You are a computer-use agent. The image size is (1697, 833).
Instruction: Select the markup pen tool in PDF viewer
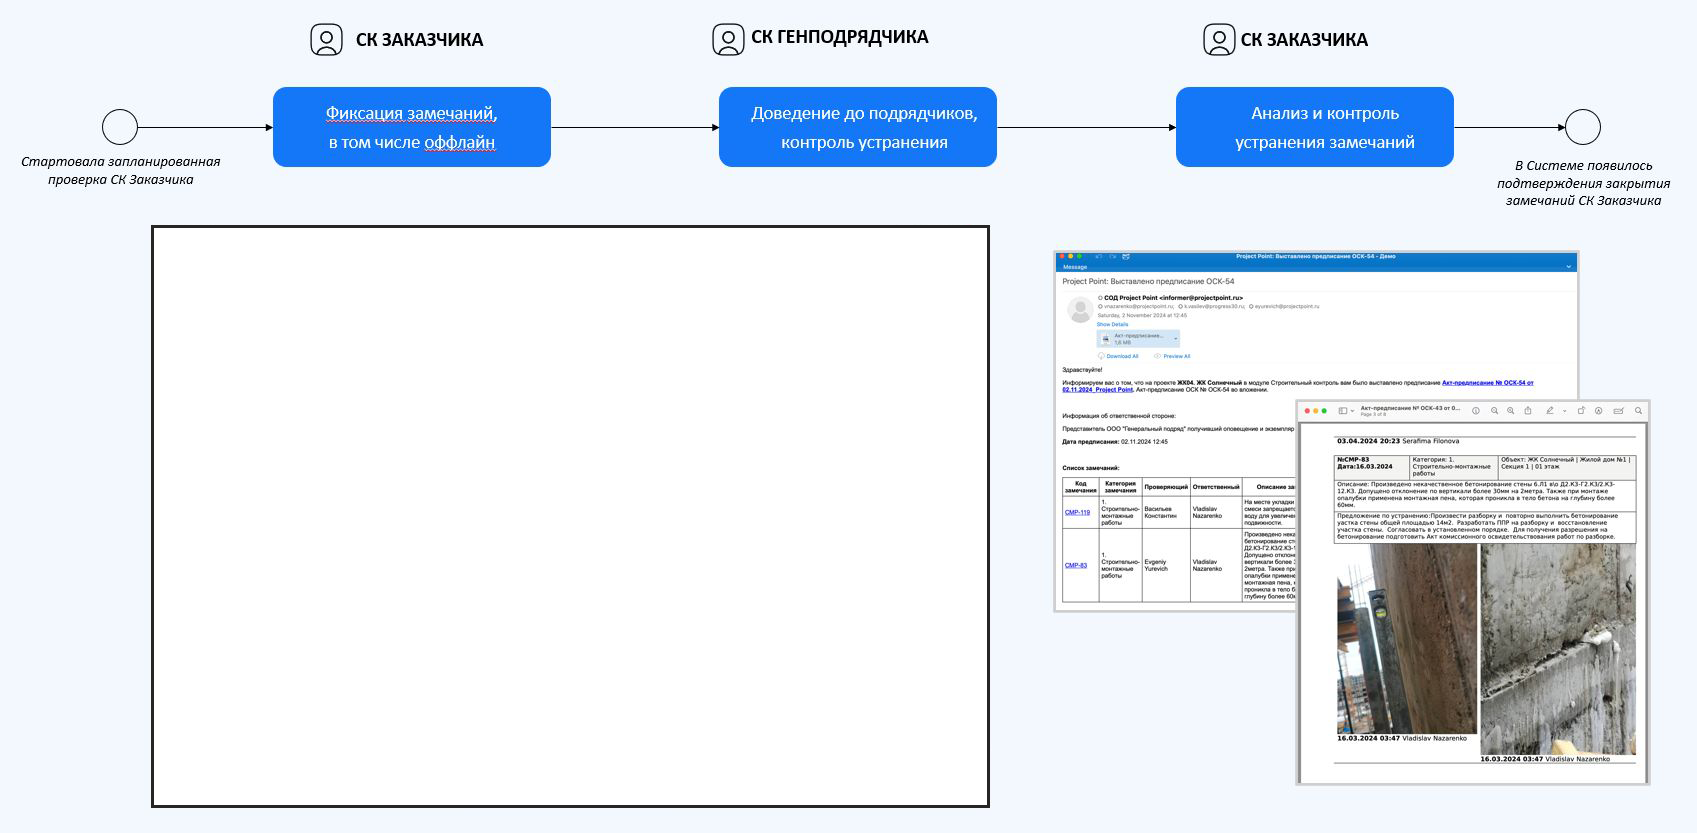[1550, 411]
